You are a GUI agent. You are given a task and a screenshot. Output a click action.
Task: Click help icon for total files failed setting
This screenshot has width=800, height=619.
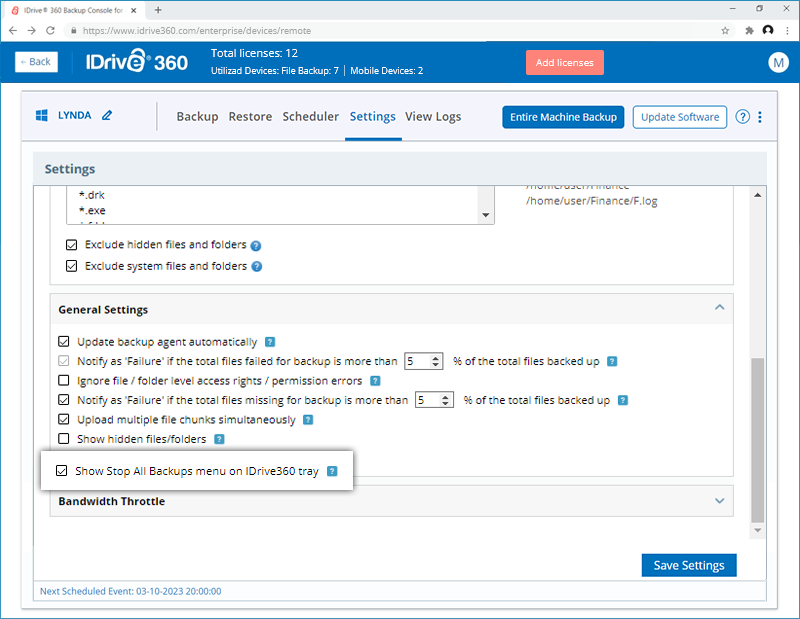point(612,361)
